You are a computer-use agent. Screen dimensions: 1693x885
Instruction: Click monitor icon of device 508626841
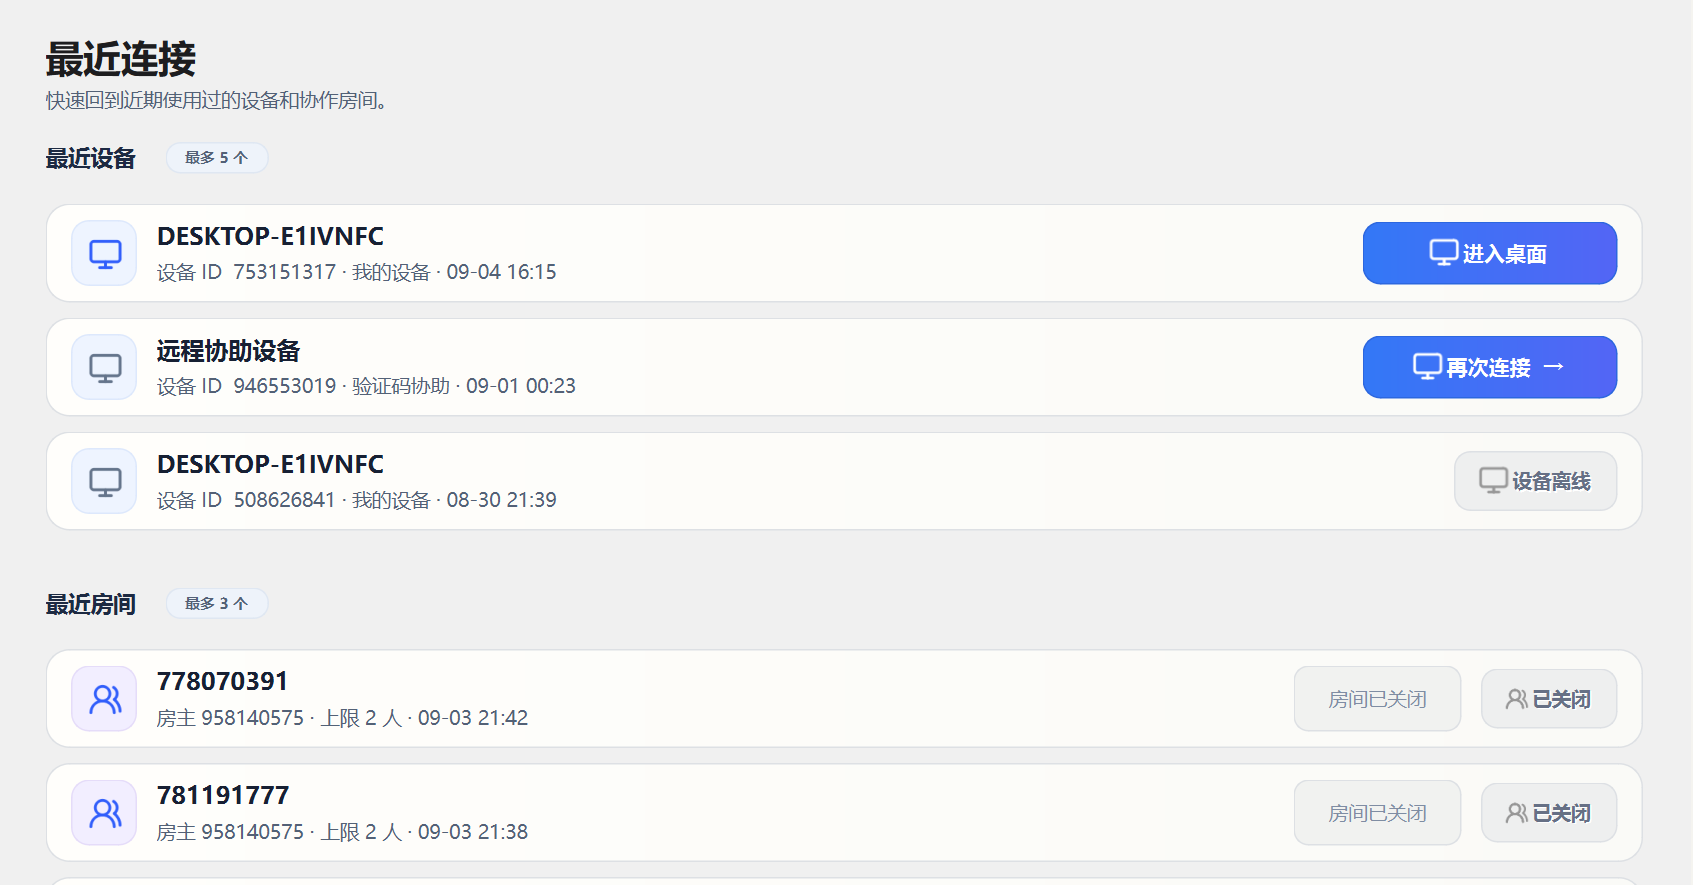click(x=104, y=481)
